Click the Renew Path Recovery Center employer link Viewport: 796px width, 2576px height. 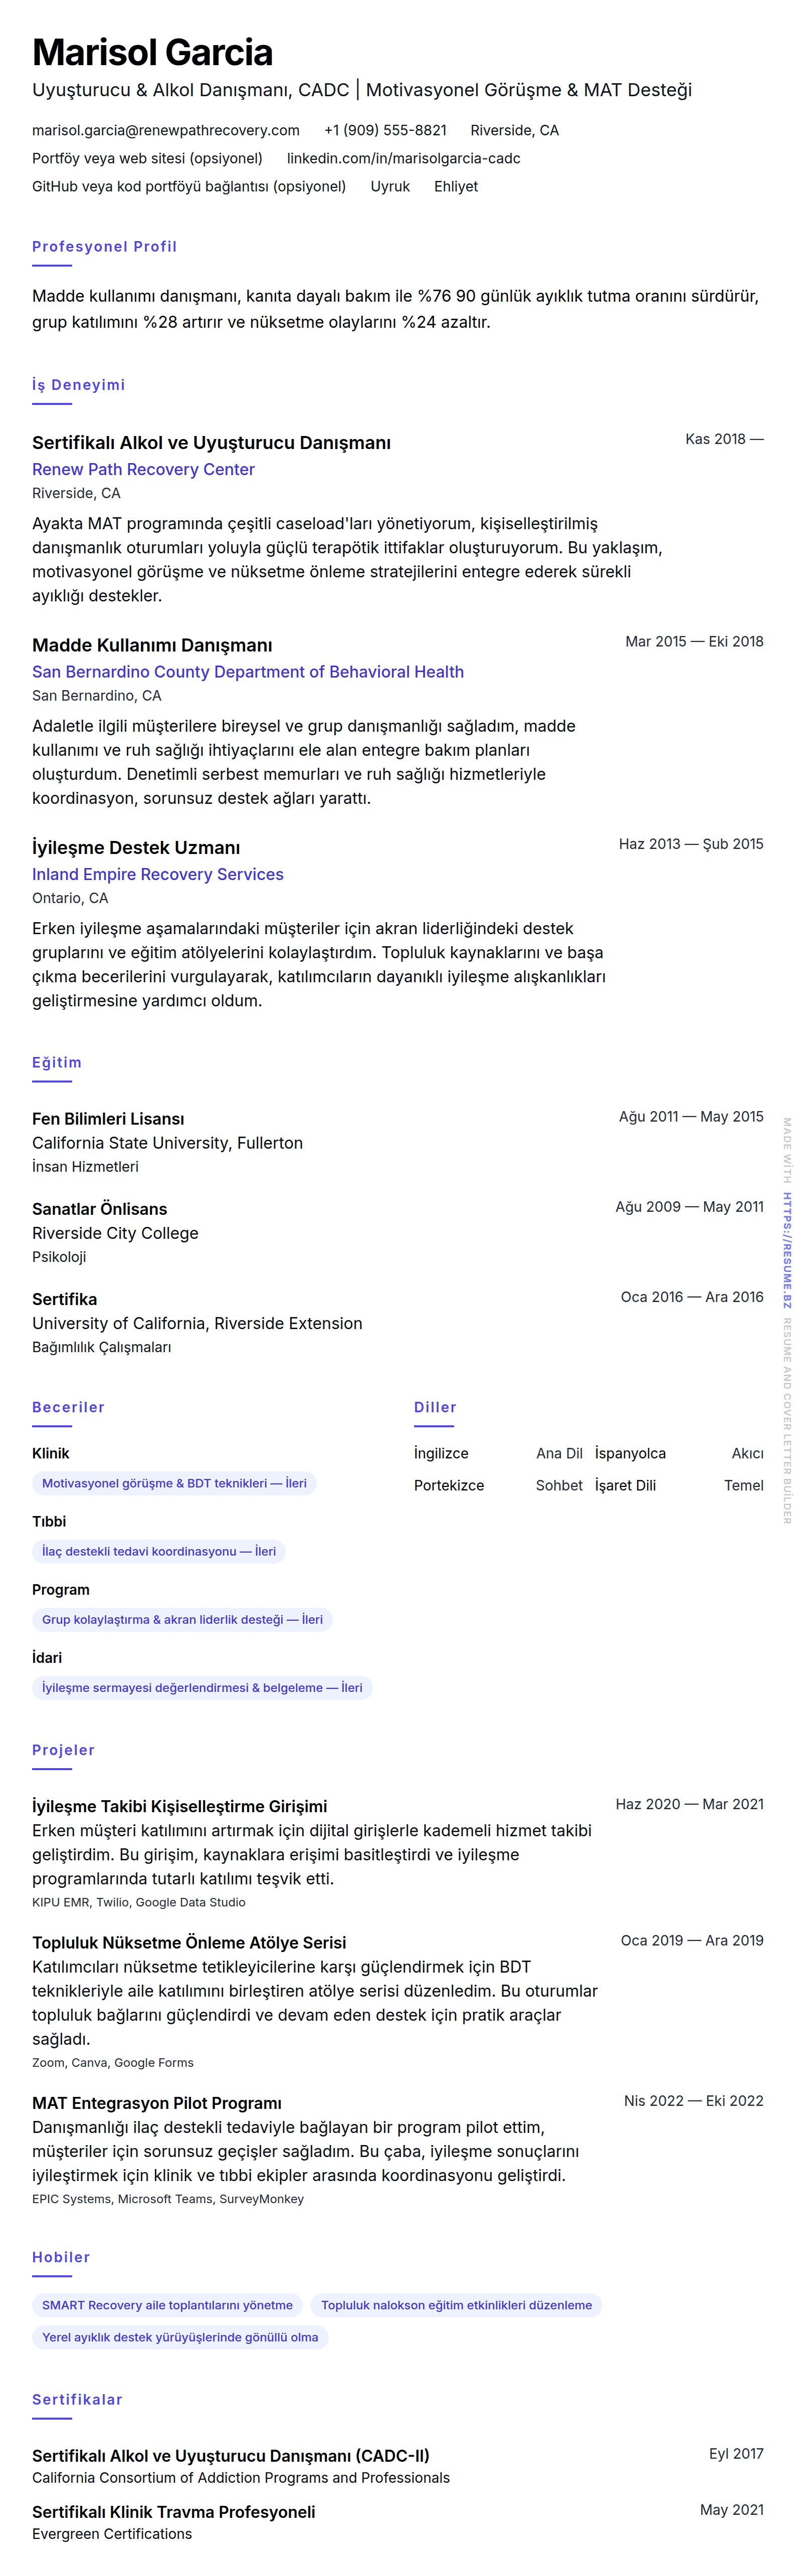(x=143, y=469)
